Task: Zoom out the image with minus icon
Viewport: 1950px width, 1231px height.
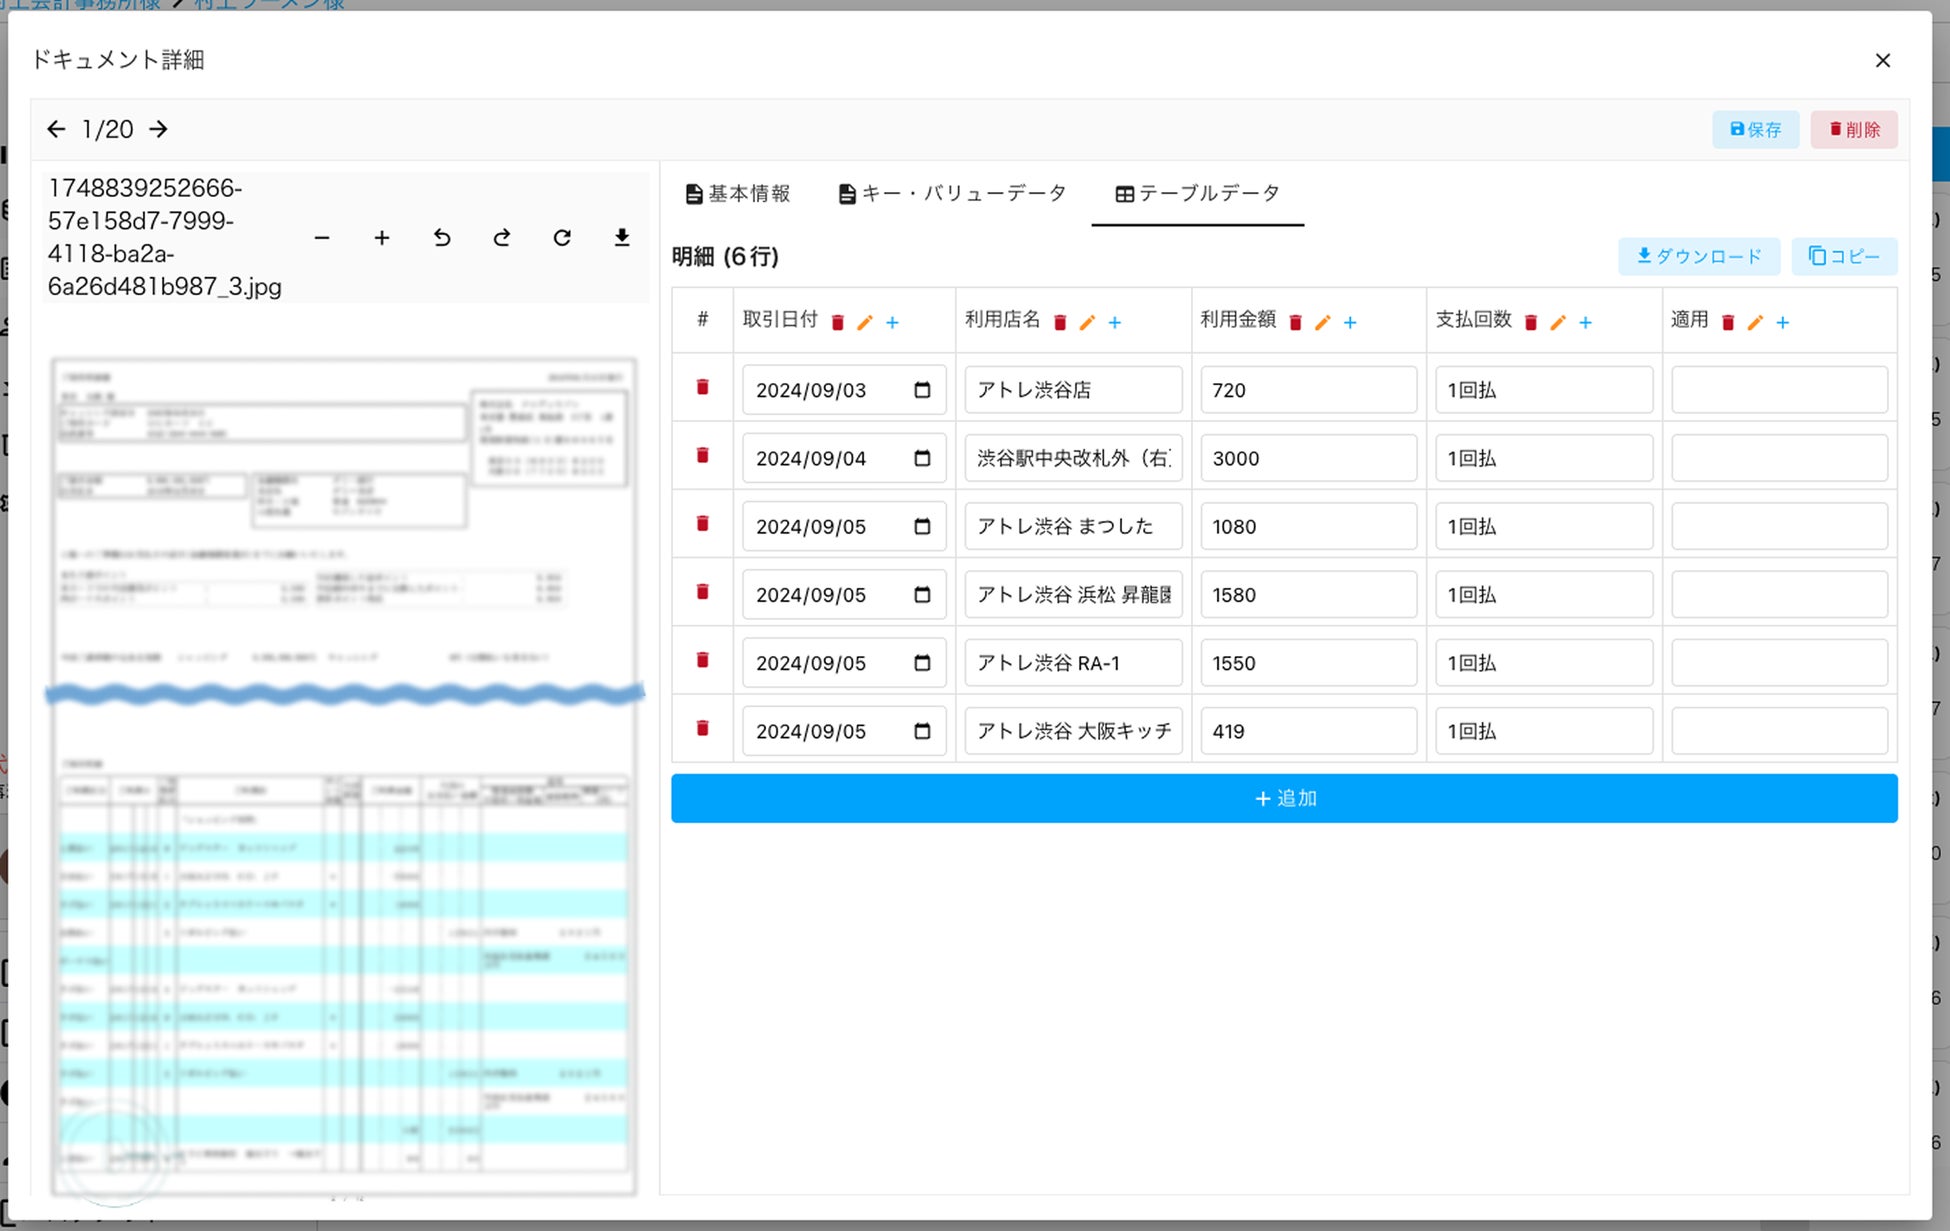Action: (x=322, y=238)
